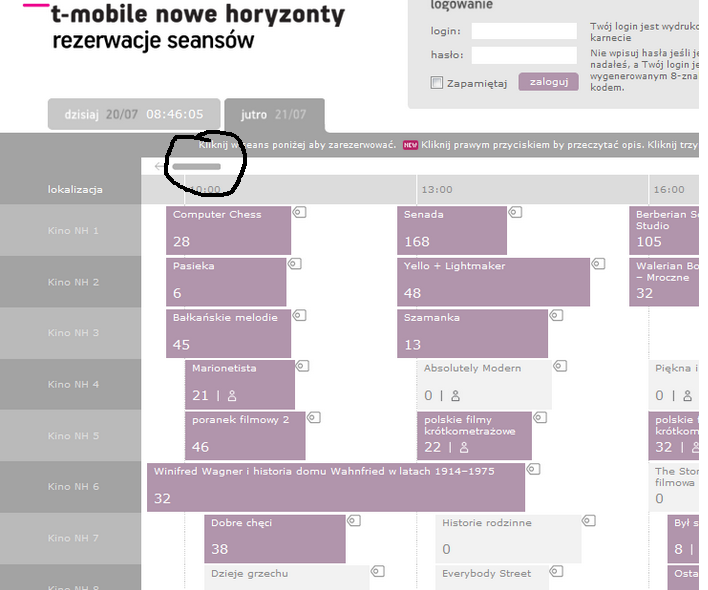Select the 13:00 timeline marker
This screenshot has width=708, height=590.
[436, 189]
